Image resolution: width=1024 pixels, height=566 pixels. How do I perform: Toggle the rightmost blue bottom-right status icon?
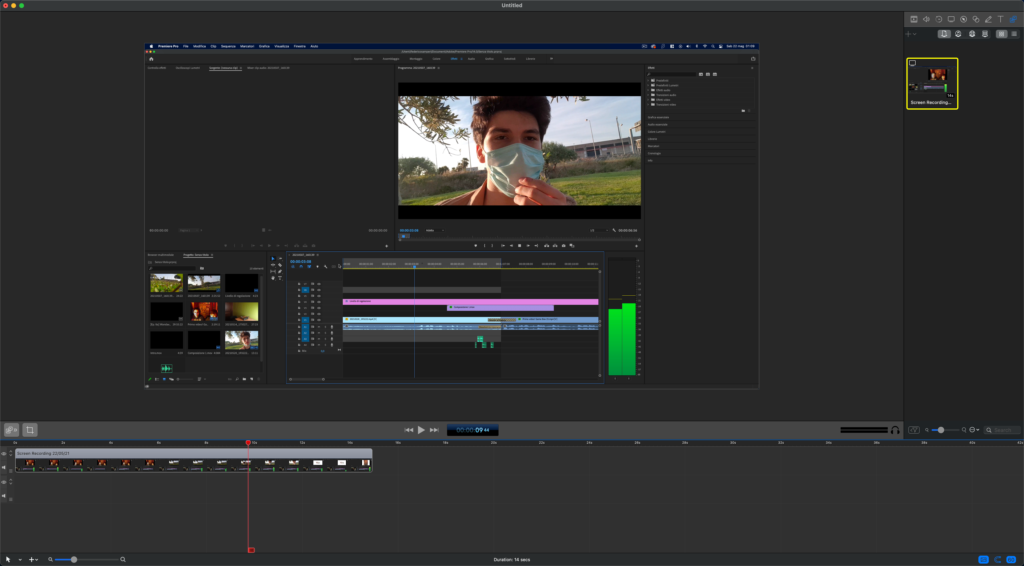coord(1012,559)
